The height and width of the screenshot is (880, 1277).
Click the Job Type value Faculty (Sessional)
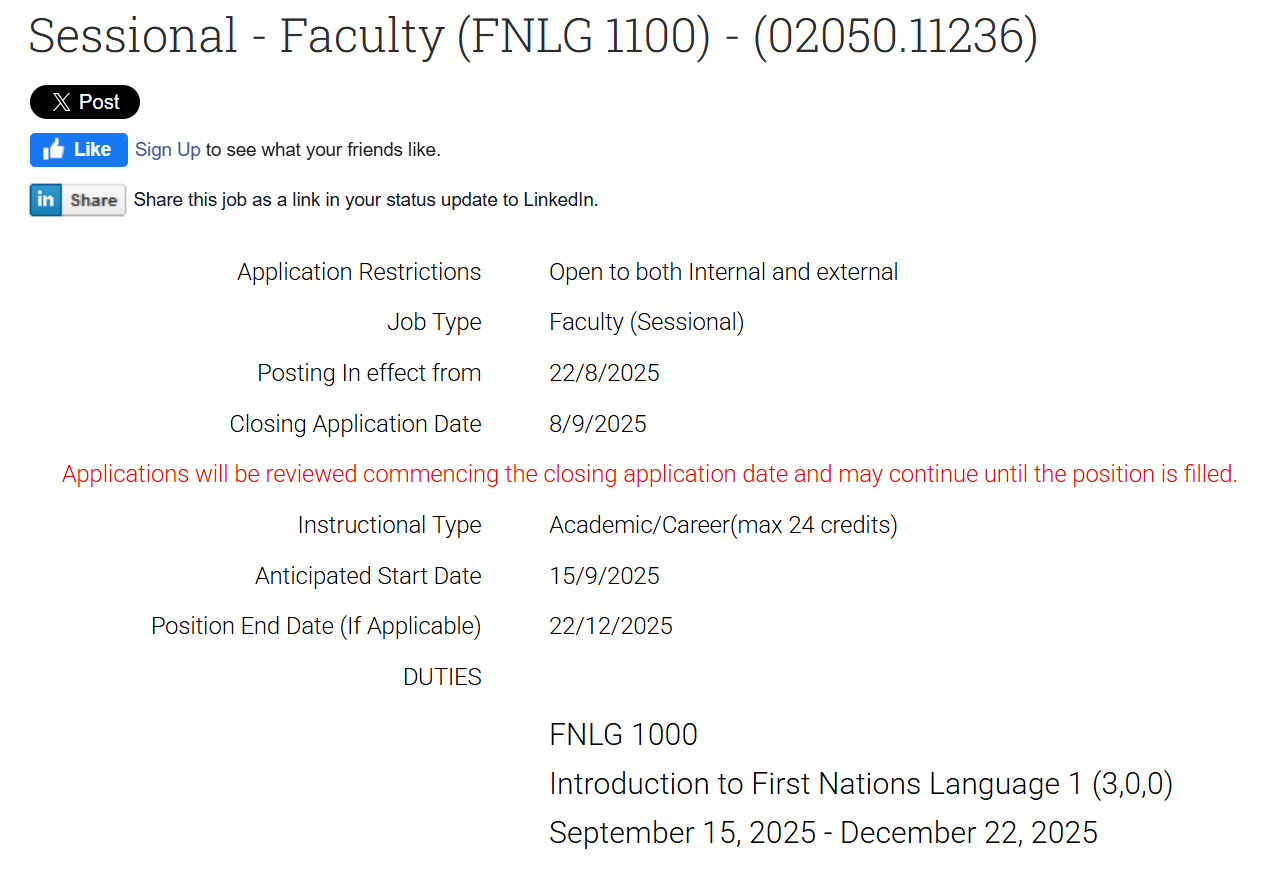coord(646,322)
